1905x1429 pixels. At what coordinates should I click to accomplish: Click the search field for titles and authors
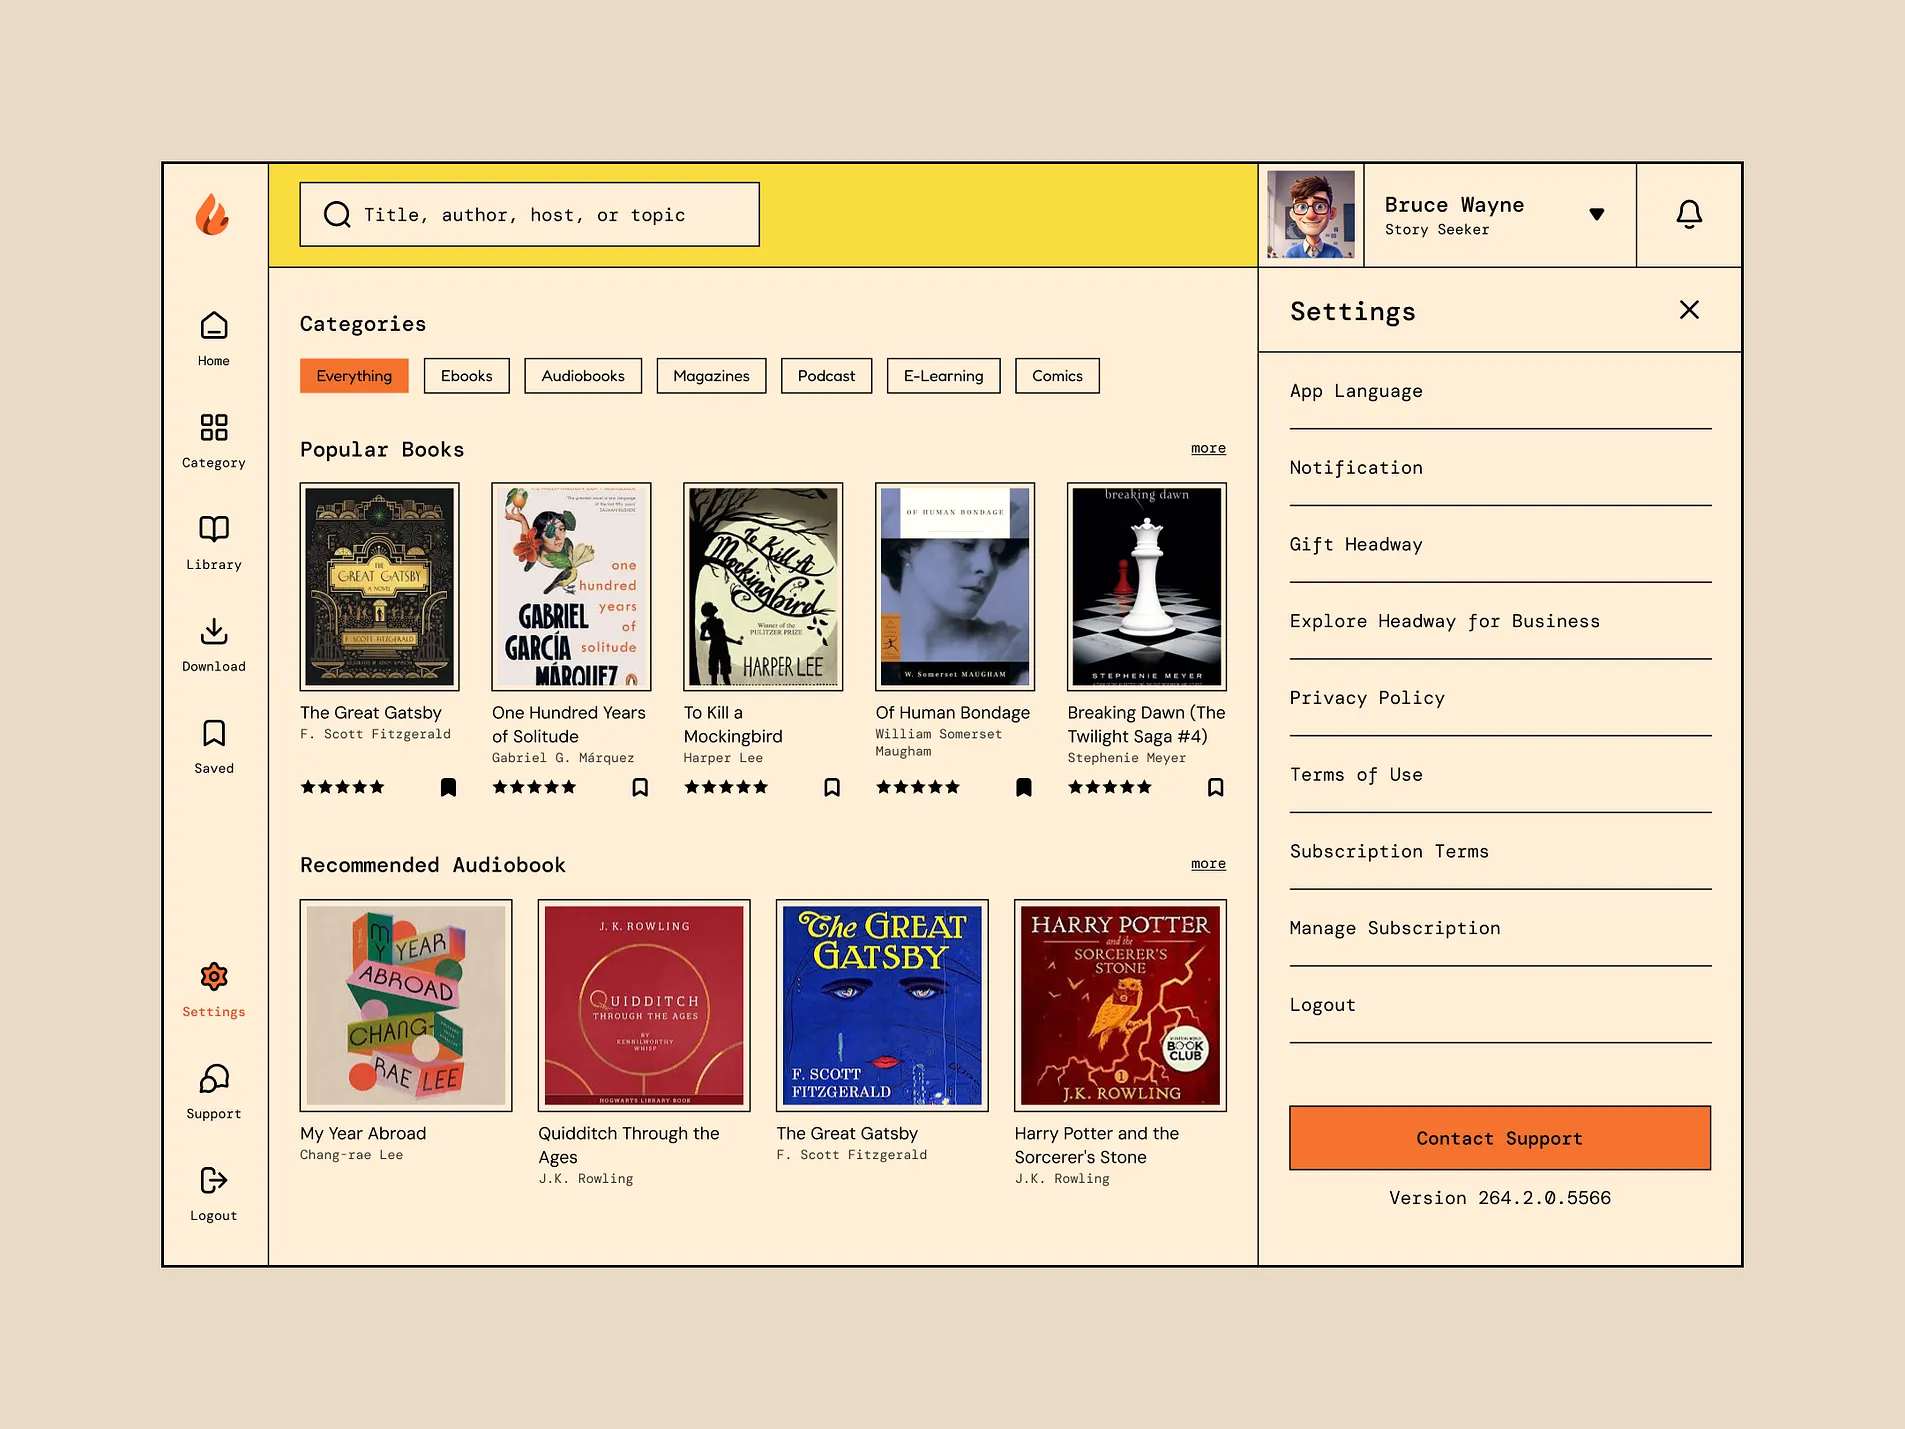(529, 214)
